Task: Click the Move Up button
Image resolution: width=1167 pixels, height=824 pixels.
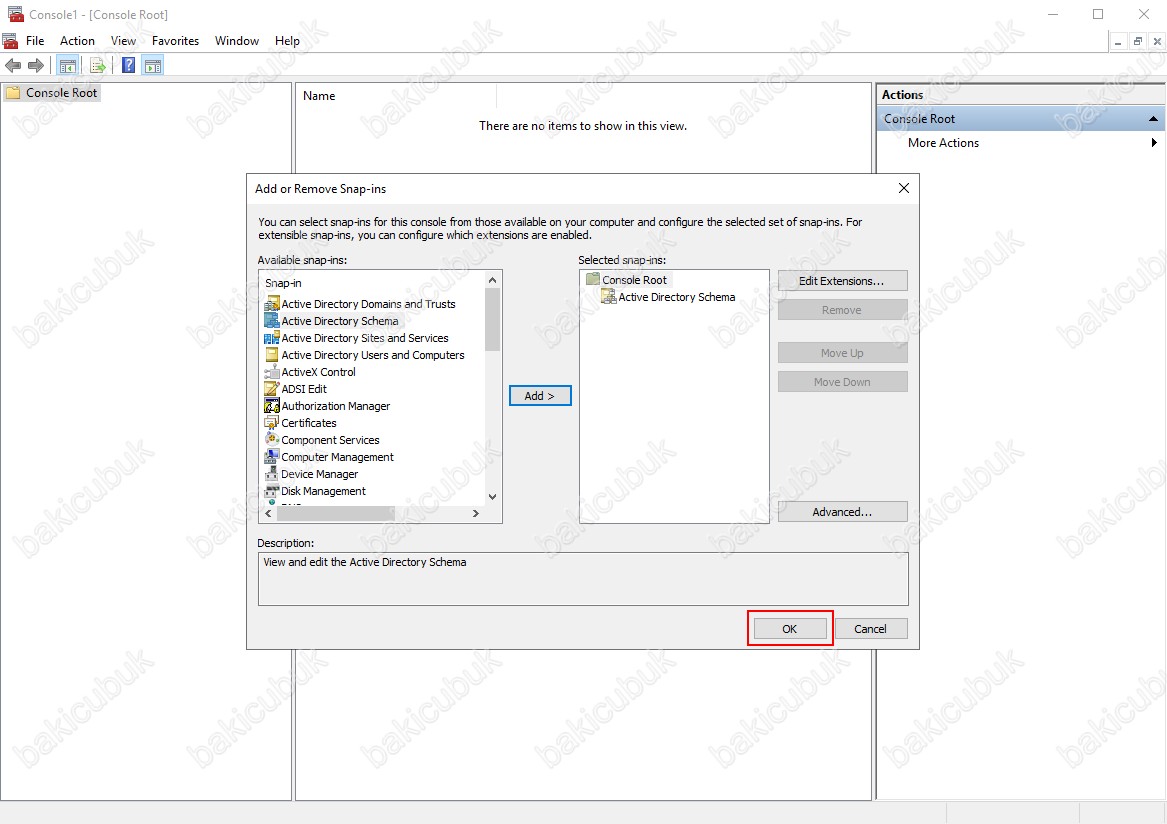Action: pyautogui.click(x=843, y=353)
